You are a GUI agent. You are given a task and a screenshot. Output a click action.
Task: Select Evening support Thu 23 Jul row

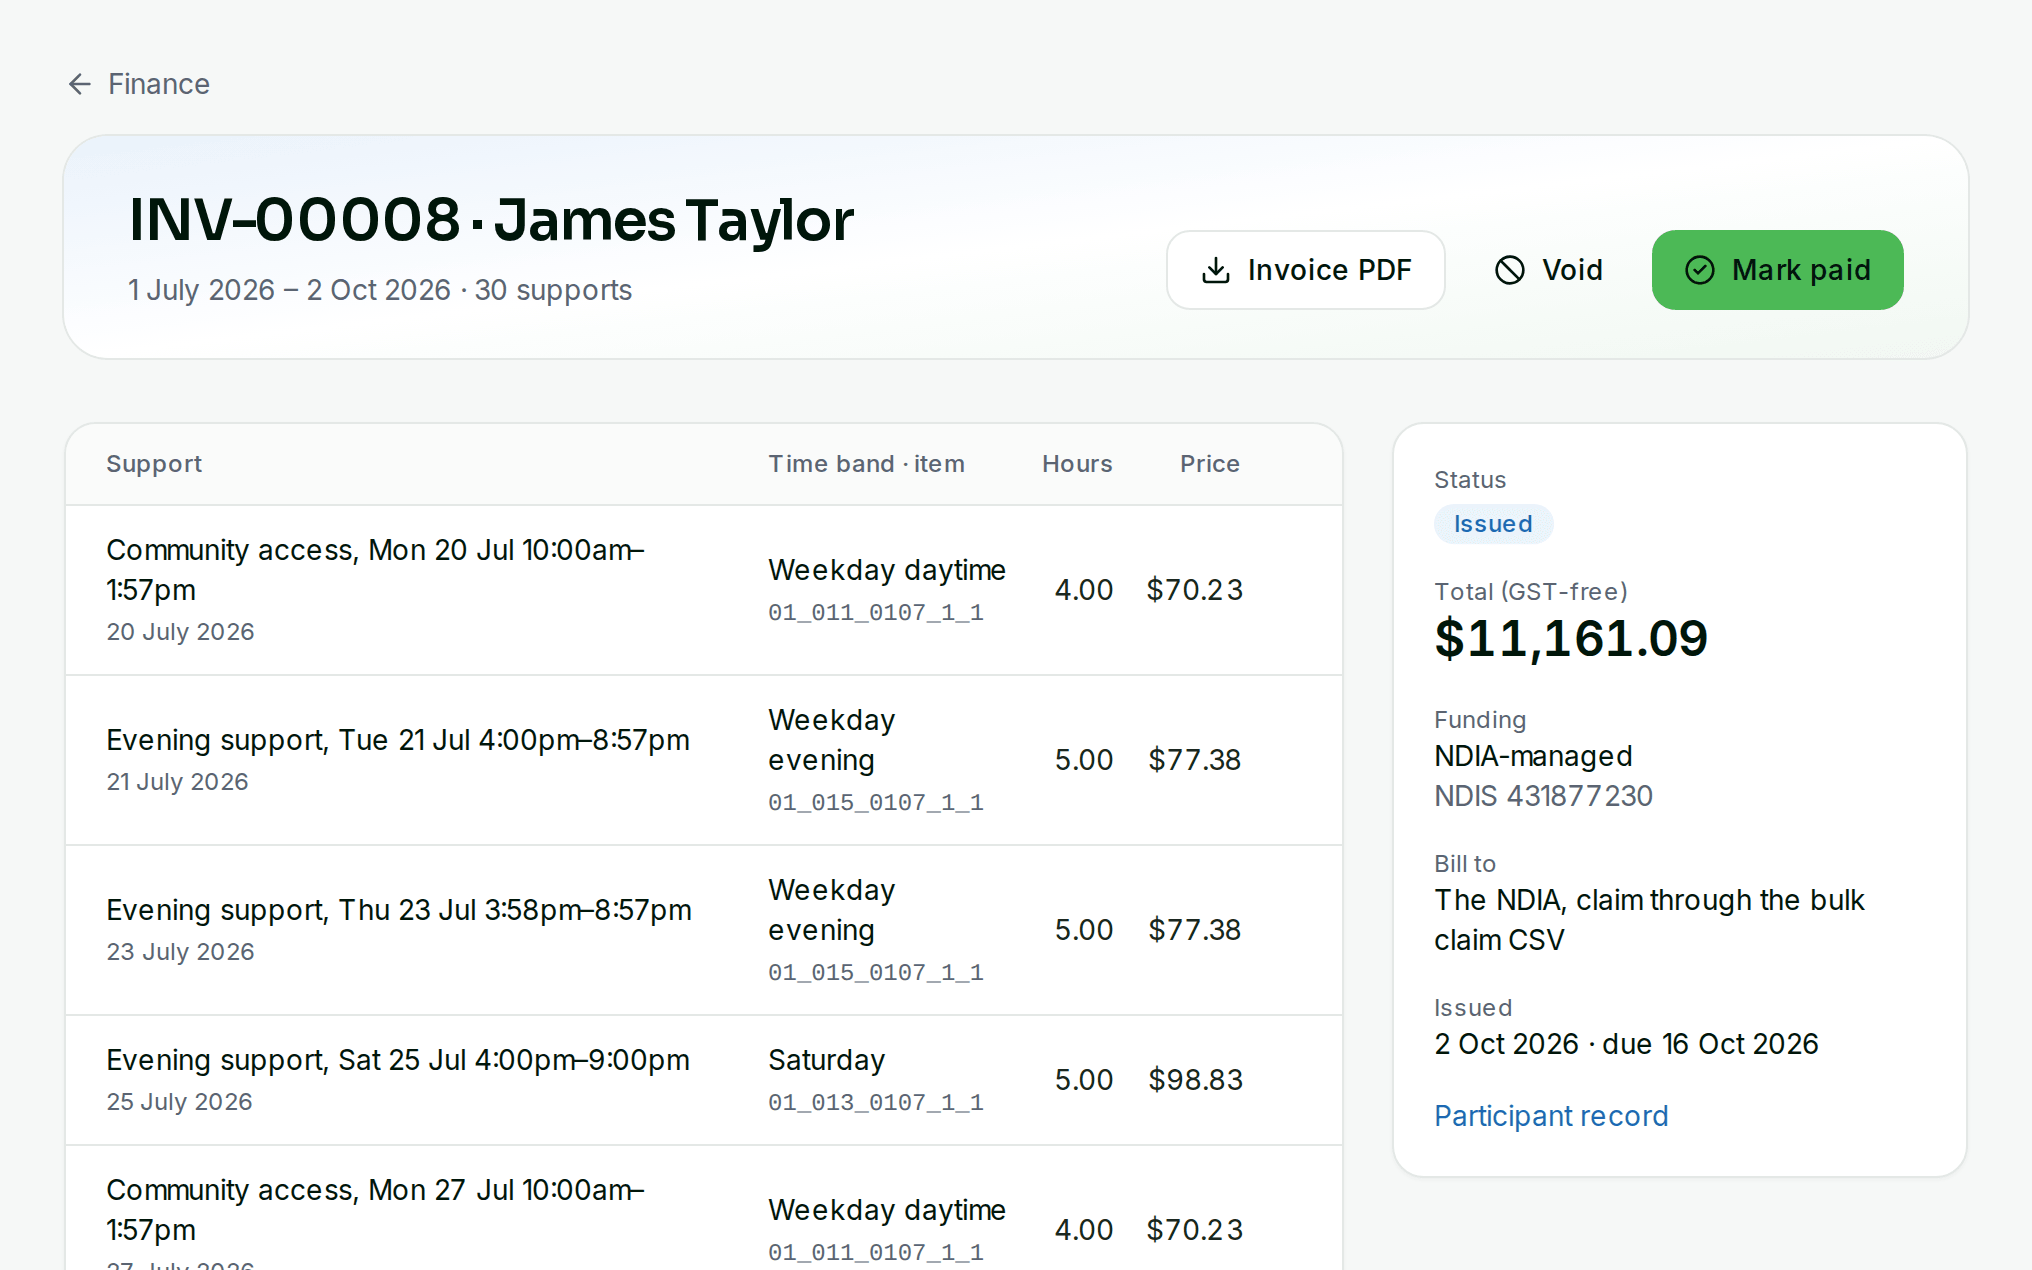click(704, 930)
